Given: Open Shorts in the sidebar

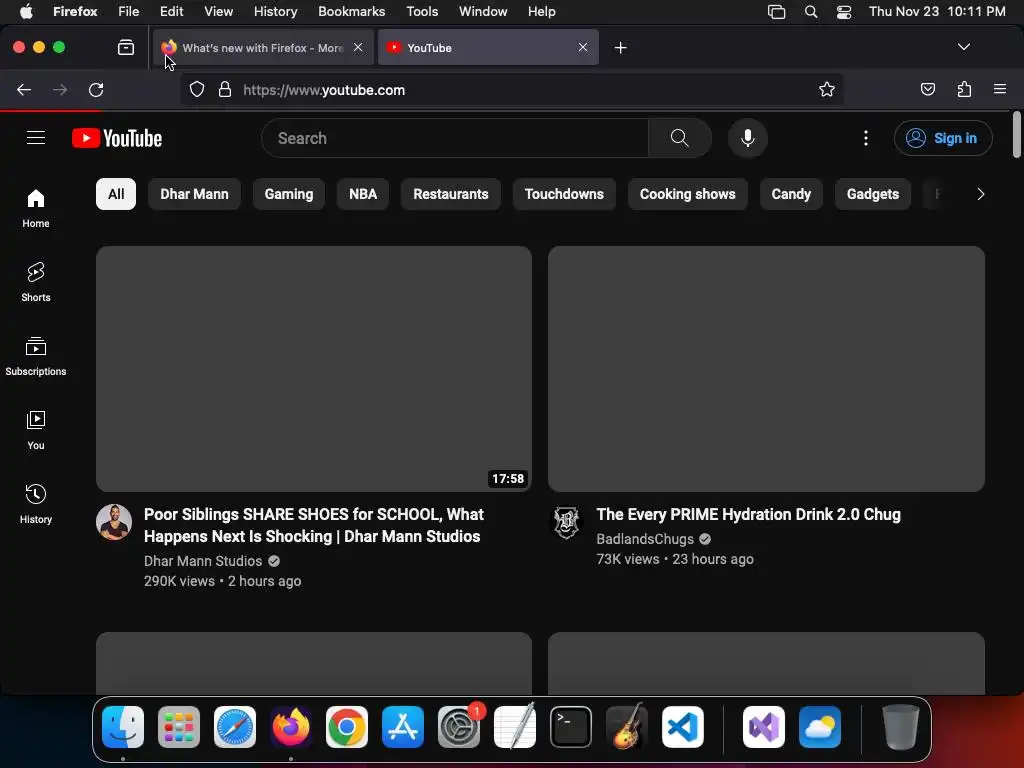Looking at the screenshot, I should click(36, 282).
